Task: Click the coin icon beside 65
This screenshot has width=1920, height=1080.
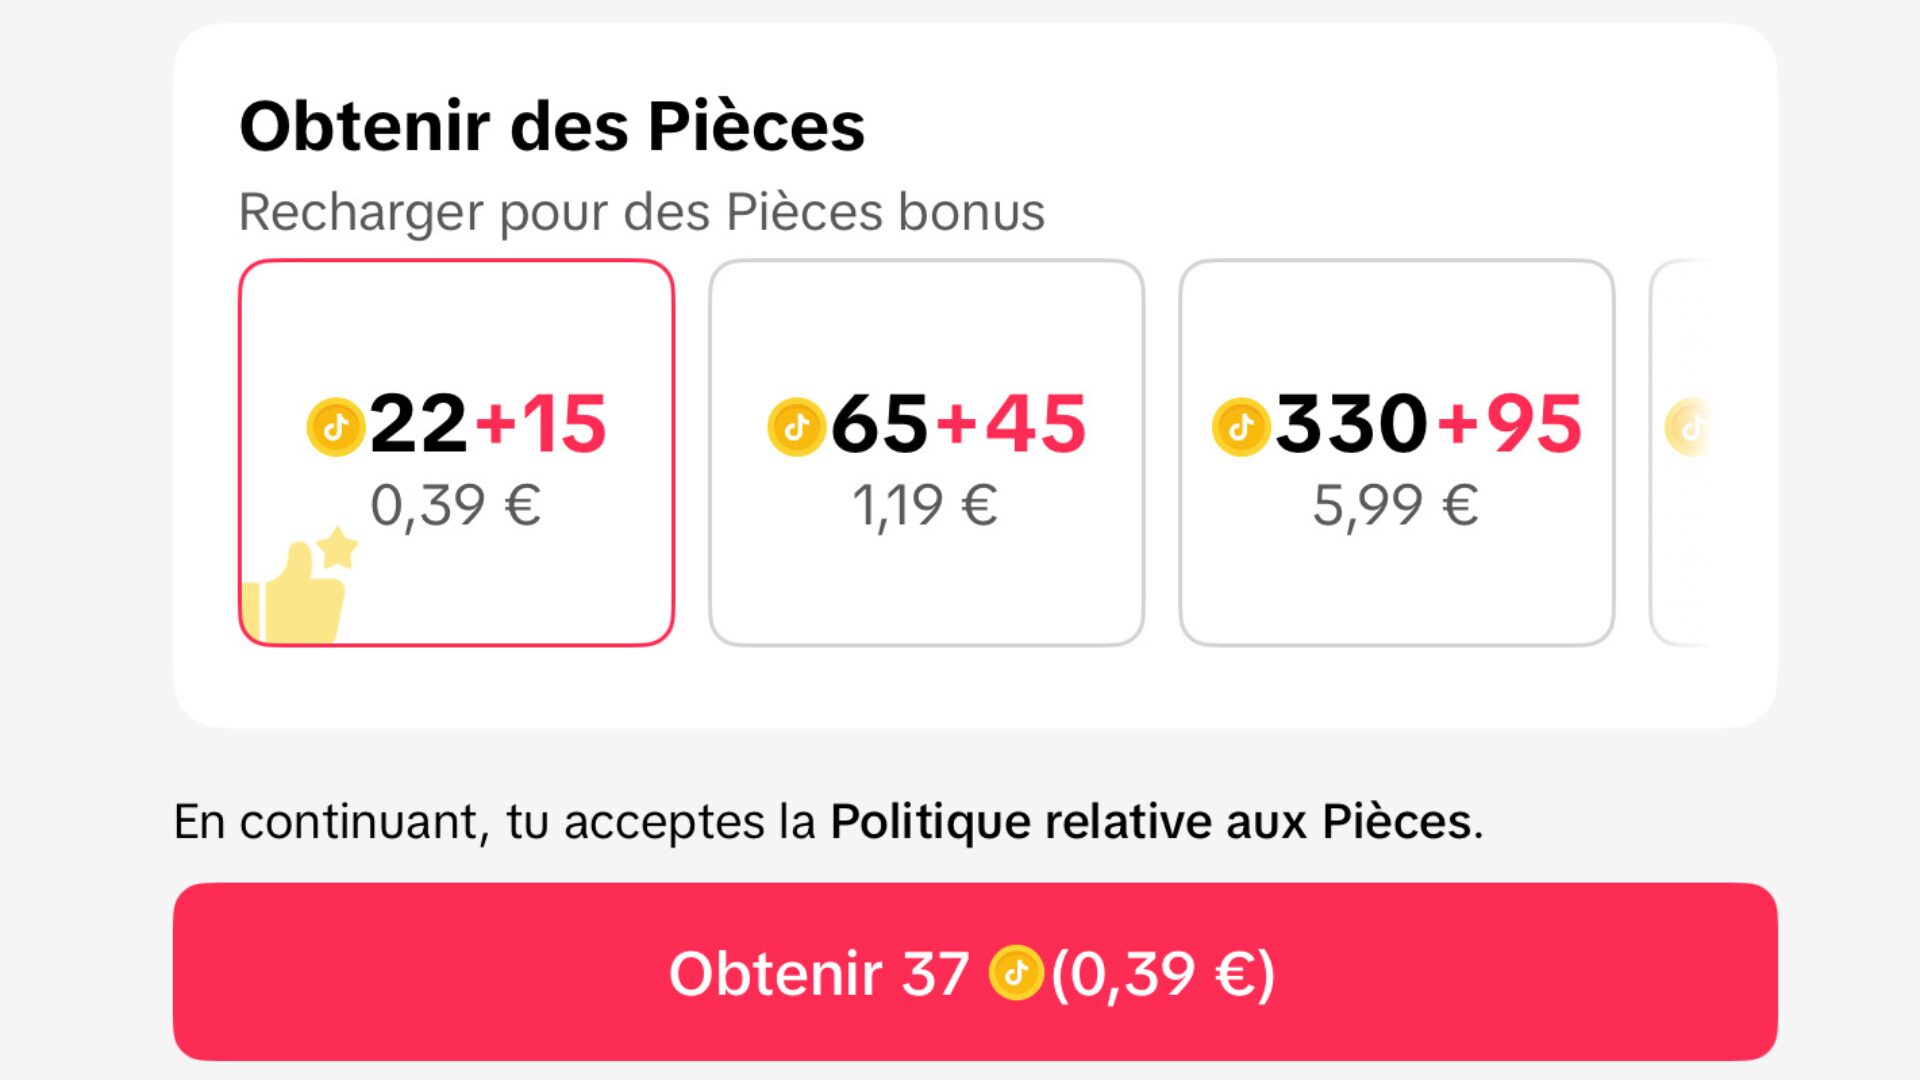Action: coord(796,427)
